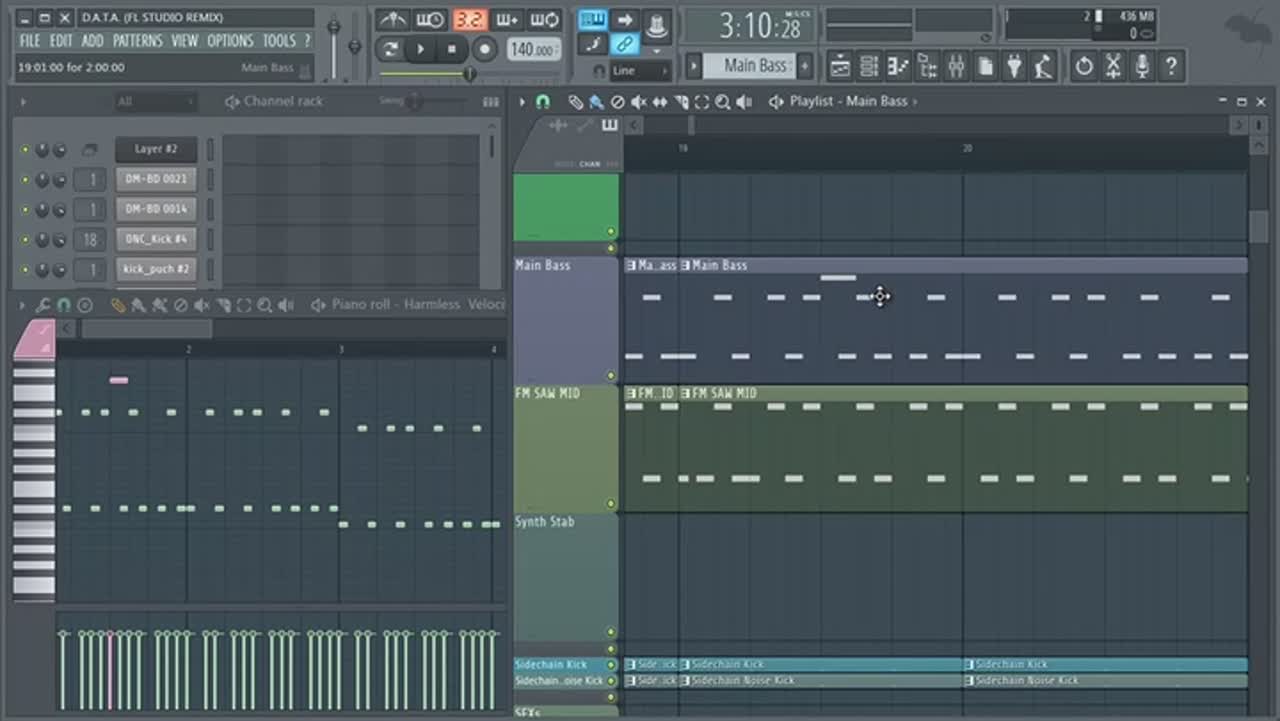Click the record button in transport
Screen dimensions: 1280x721
[485, 49]
